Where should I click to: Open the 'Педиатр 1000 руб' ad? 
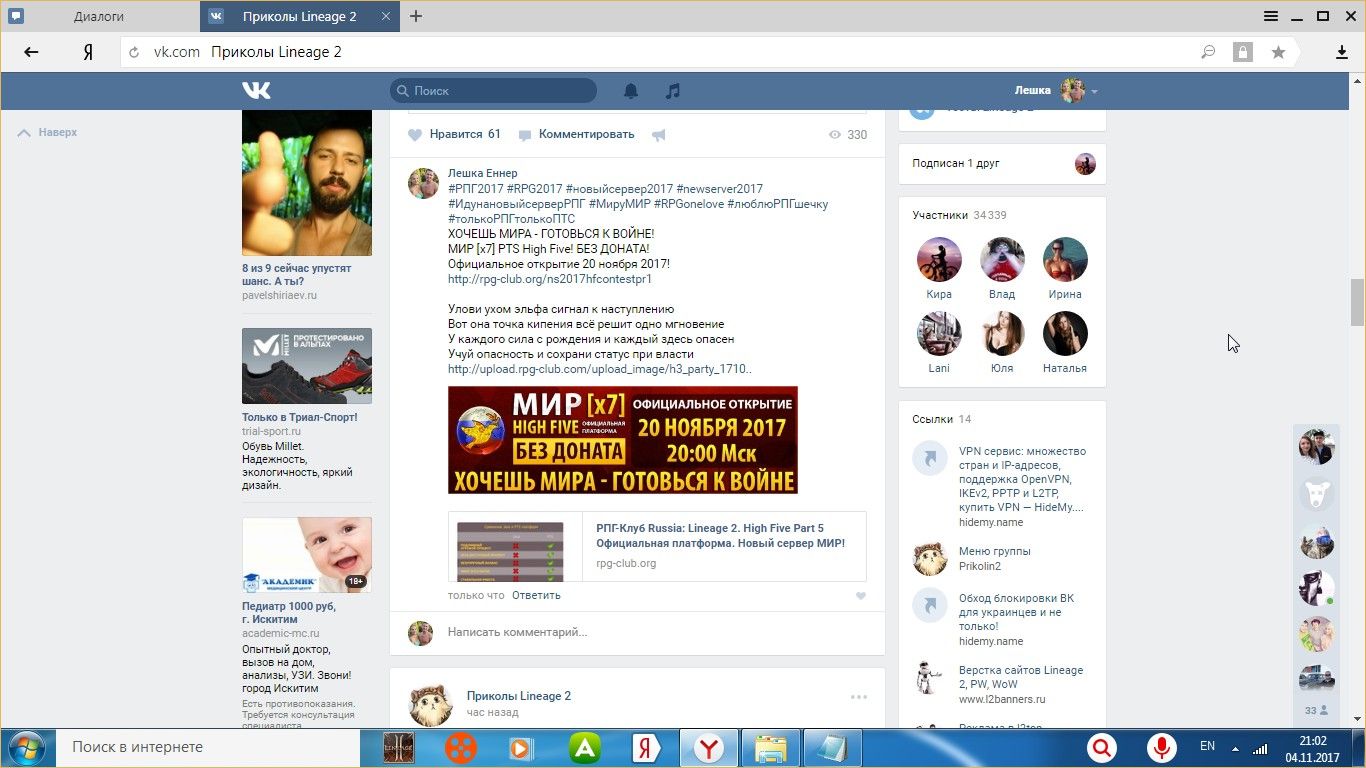tap(307, 621)
